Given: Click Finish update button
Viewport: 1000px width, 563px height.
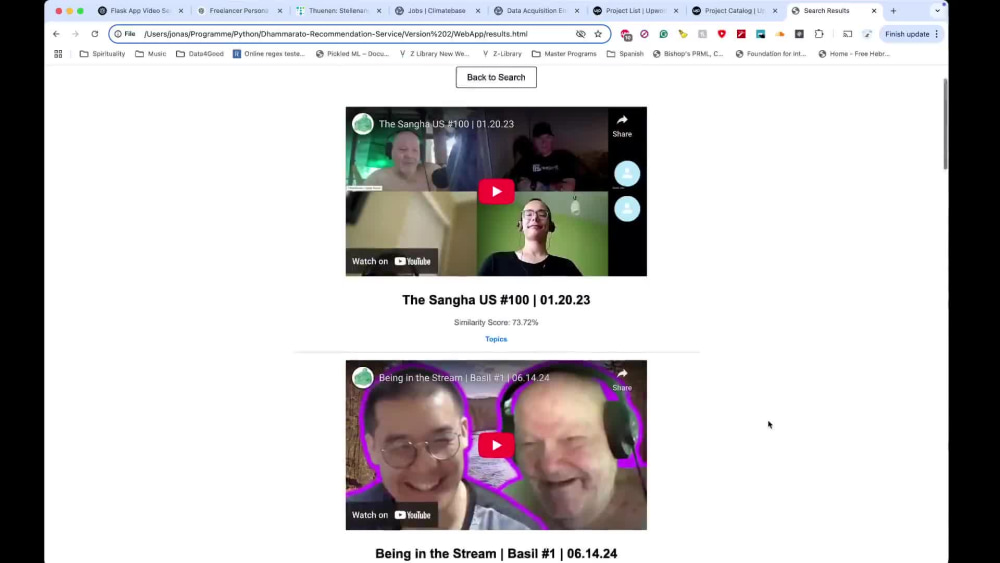Looking at the screenshot, I should point(906,34).
